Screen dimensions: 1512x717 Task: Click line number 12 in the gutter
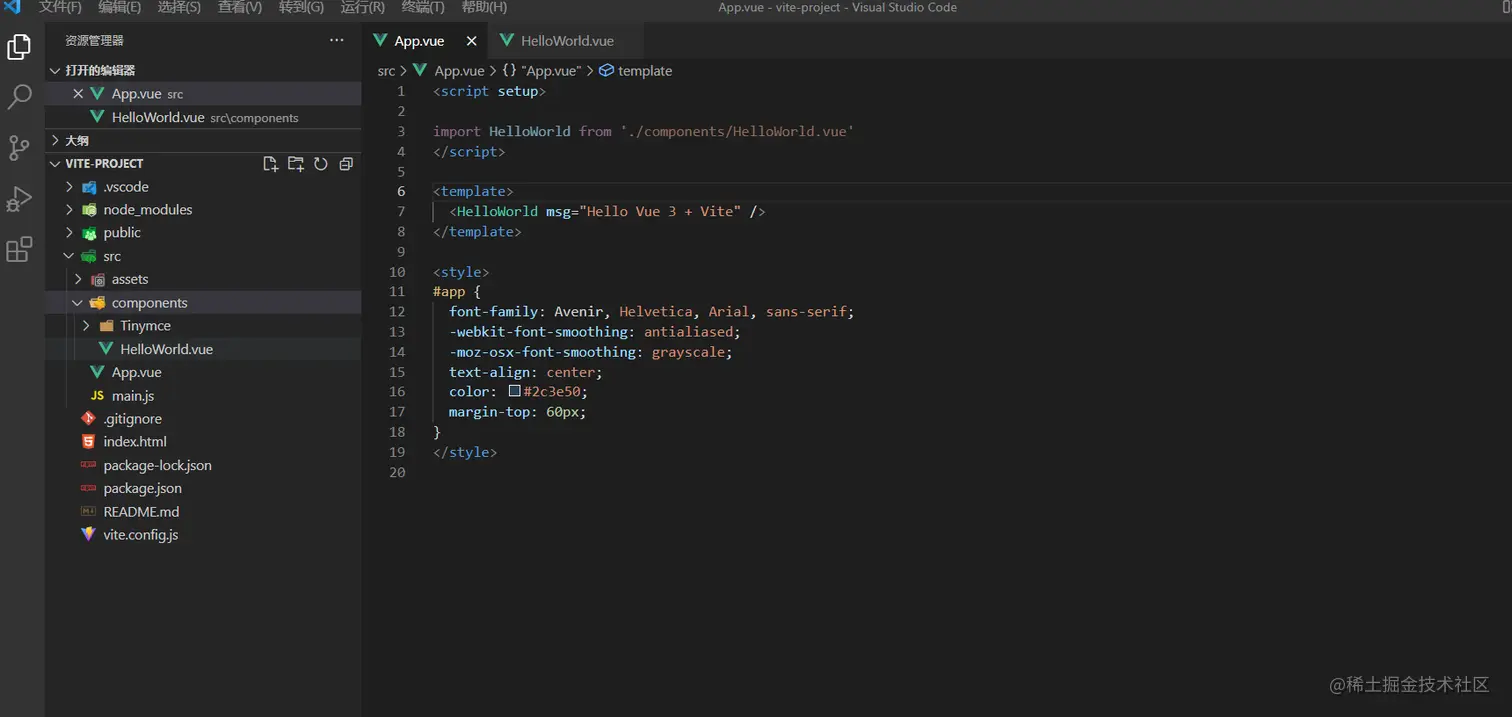[397, 312]
